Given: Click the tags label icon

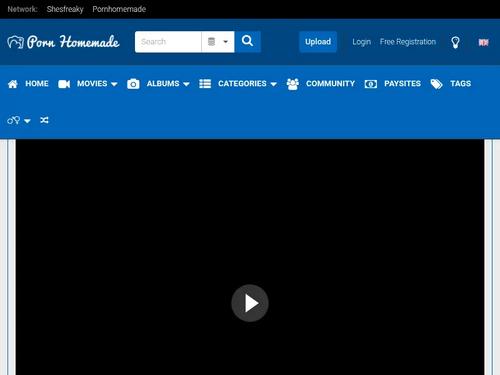Looking at the screenshot, I should coord(436,84).
